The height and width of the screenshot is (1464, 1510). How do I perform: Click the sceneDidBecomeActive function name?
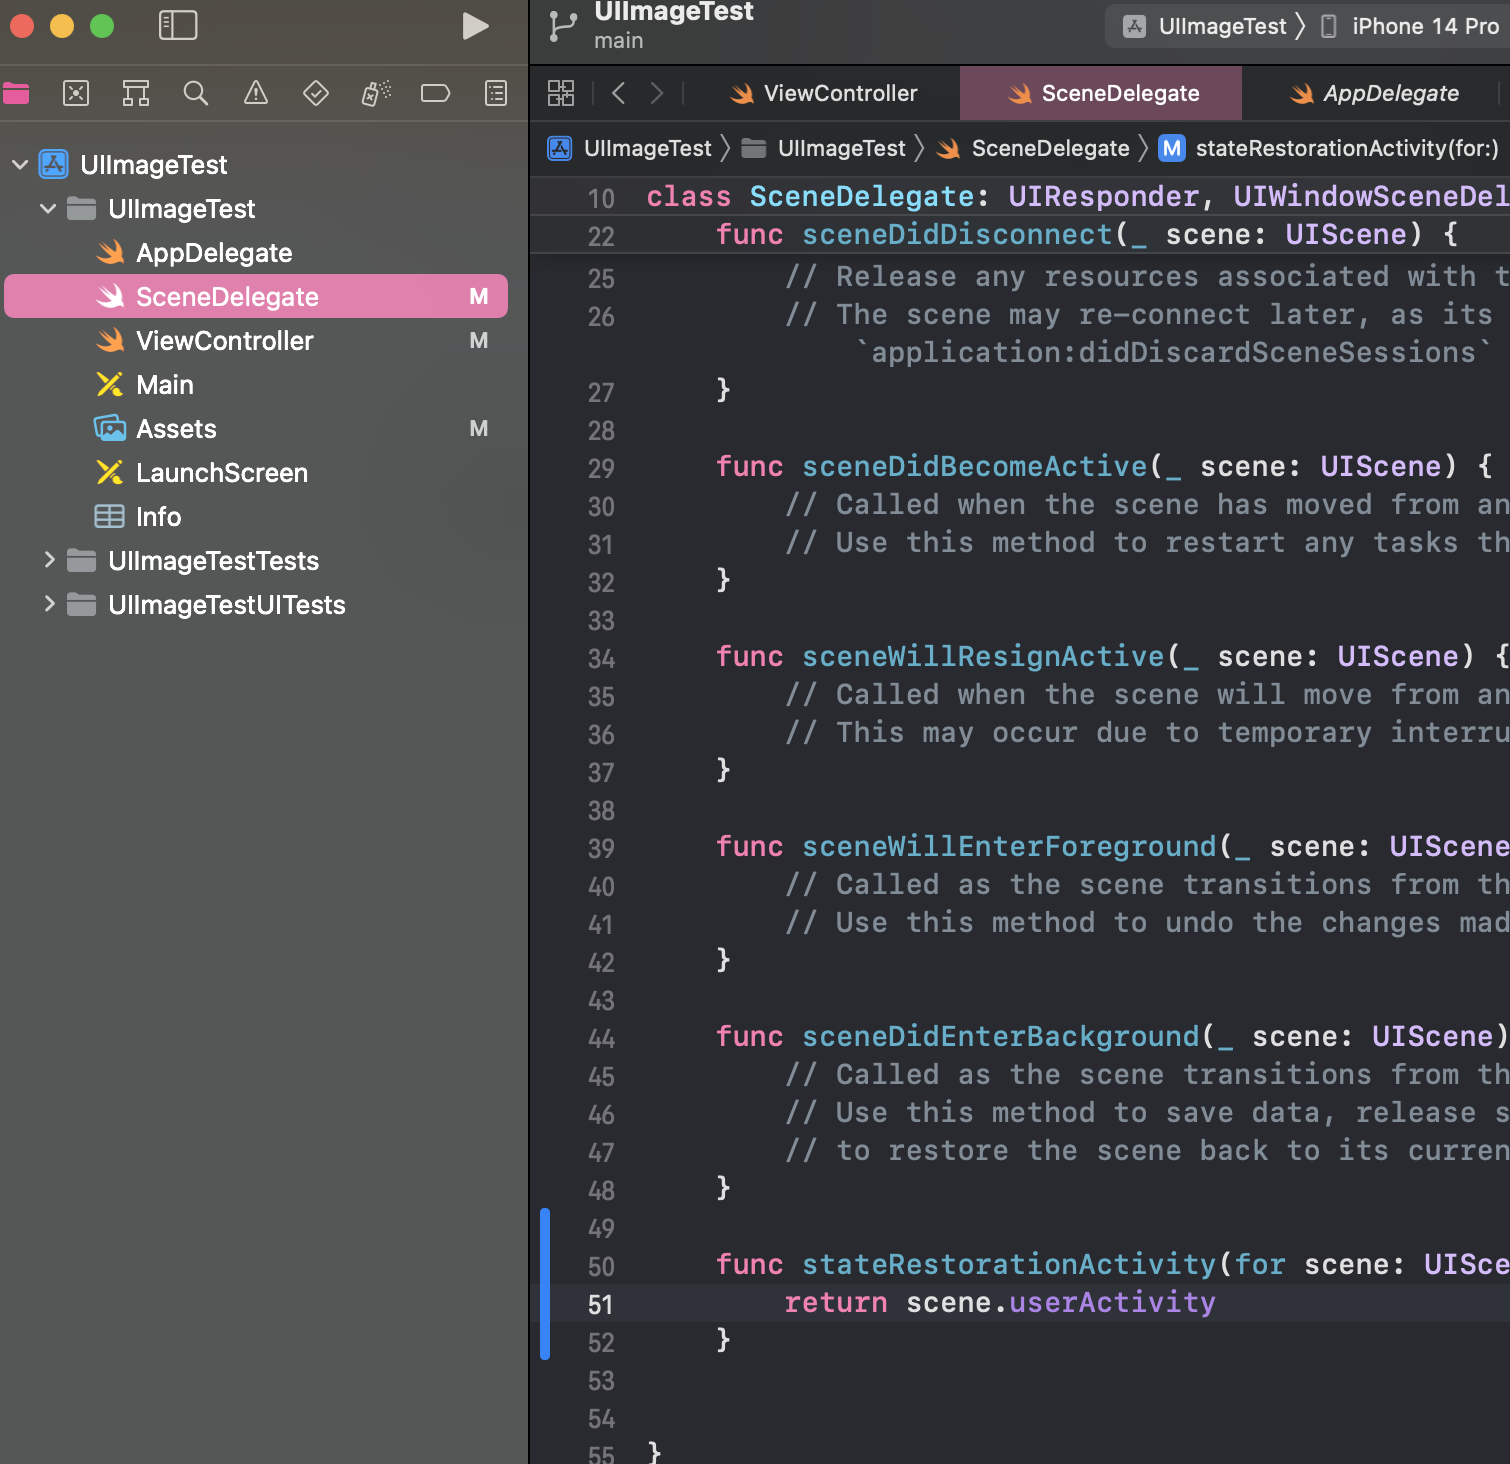(975, 466)
